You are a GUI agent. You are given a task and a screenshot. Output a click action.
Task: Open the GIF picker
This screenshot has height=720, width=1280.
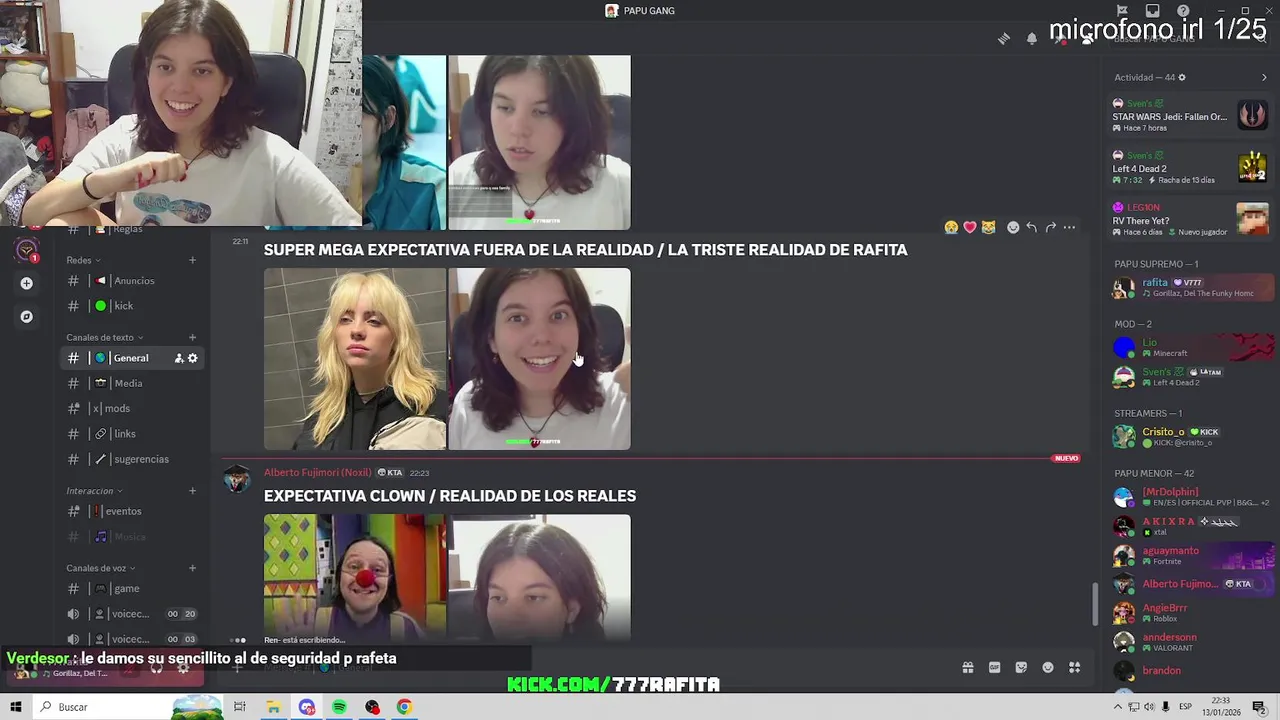coord(994,667)
